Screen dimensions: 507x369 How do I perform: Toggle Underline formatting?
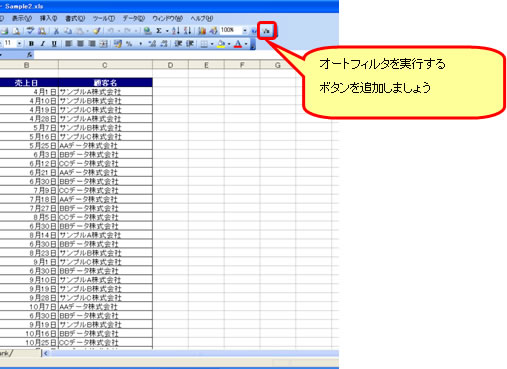[54, 44]
